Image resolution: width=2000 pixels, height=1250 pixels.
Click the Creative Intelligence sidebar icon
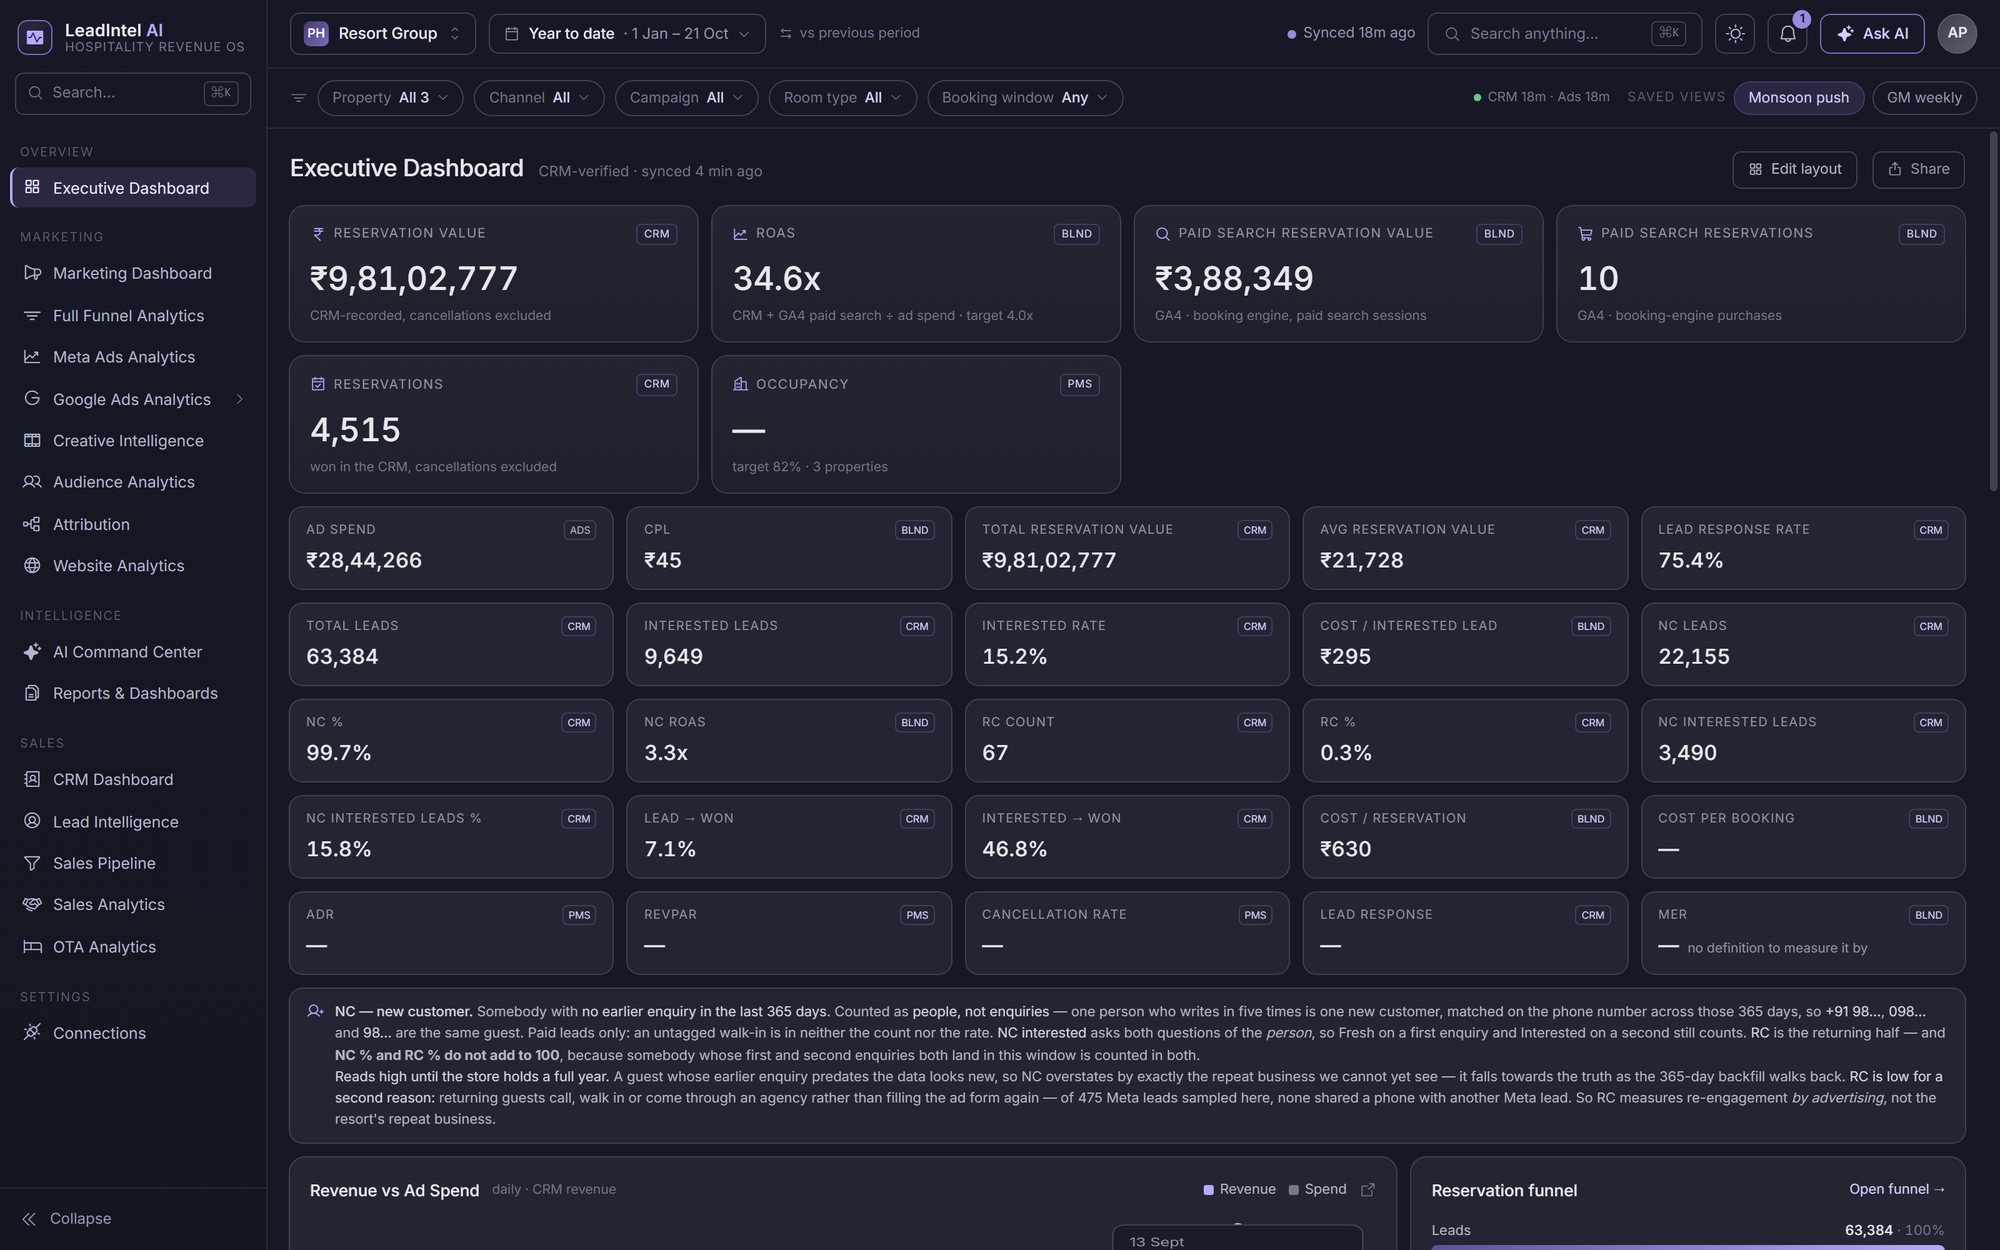[x=32, y=440]
